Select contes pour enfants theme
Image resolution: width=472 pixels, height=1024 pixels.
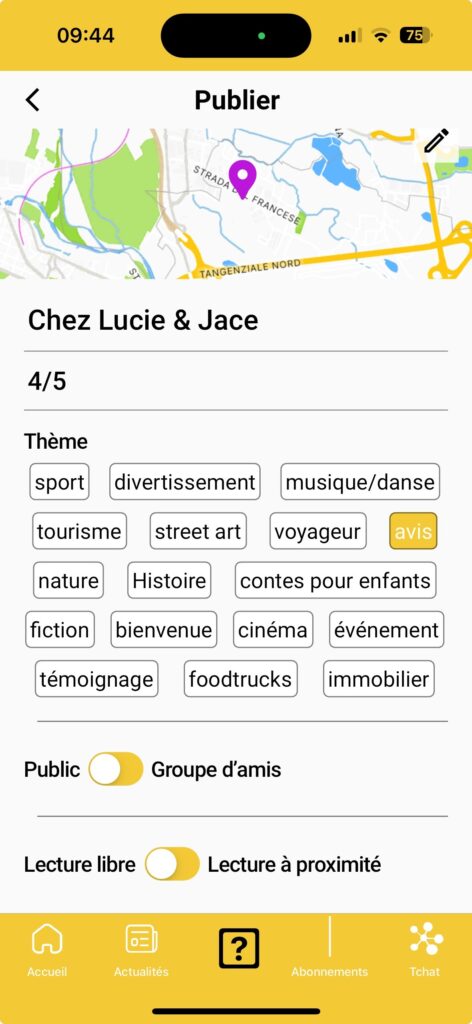pos(336,581)
